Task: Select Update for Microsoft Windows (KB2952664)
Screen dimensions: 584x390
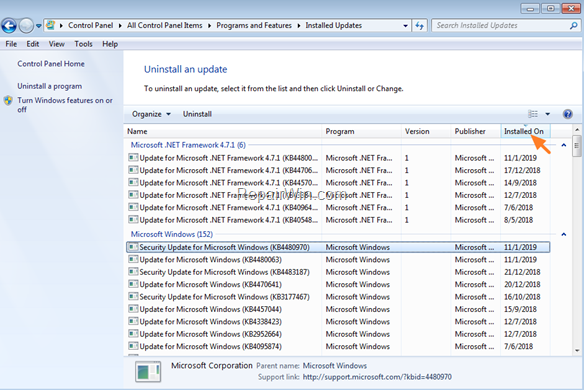Action: (338, 334)
